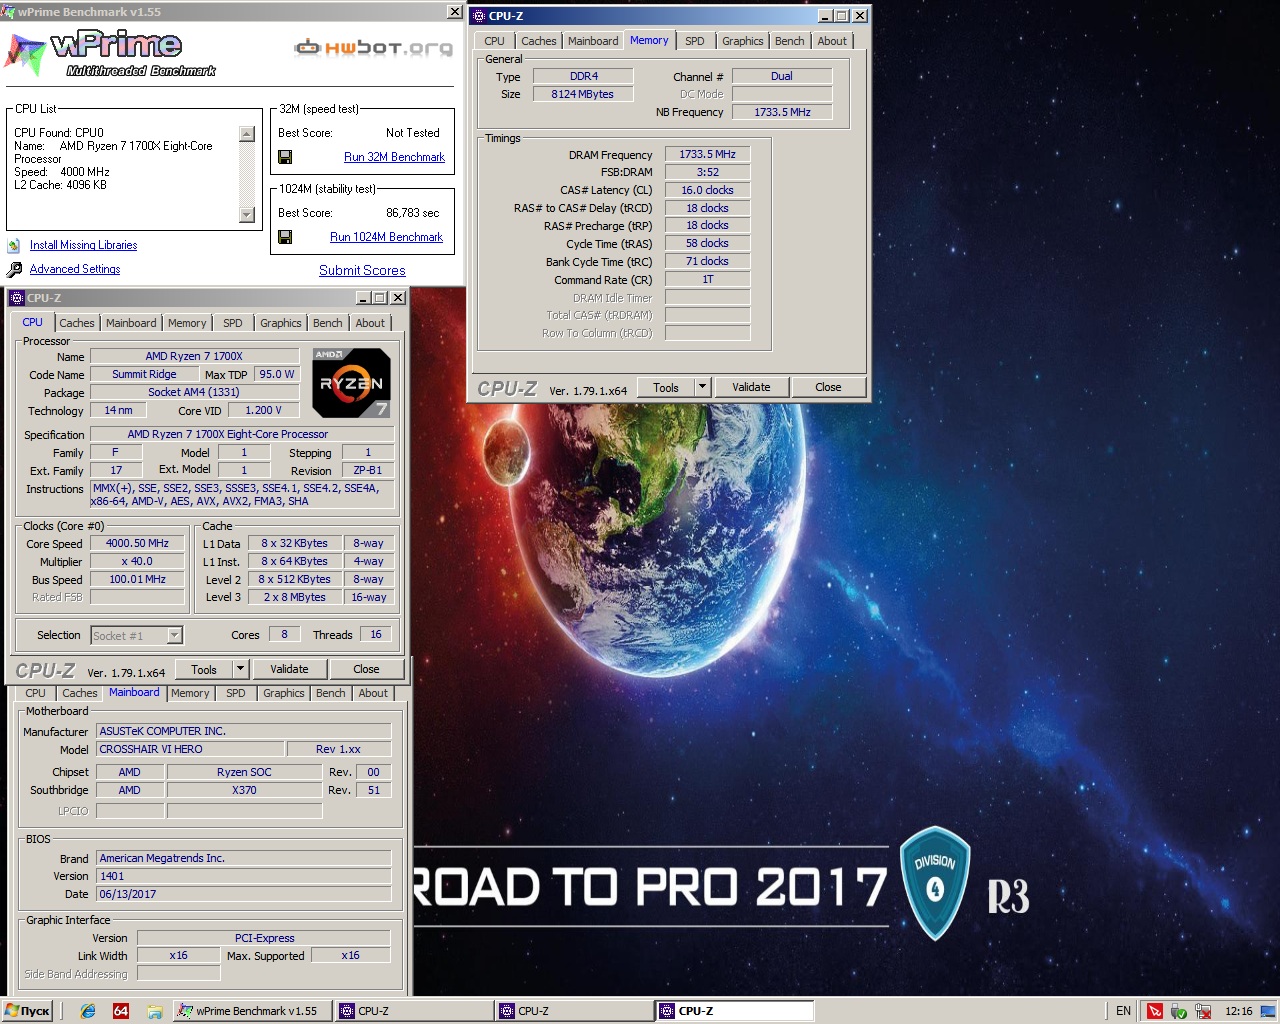Open Graphics tab in CPU-Z Memory window
The width and height of the screenshot is (1280, 1024).
point(742,41)
